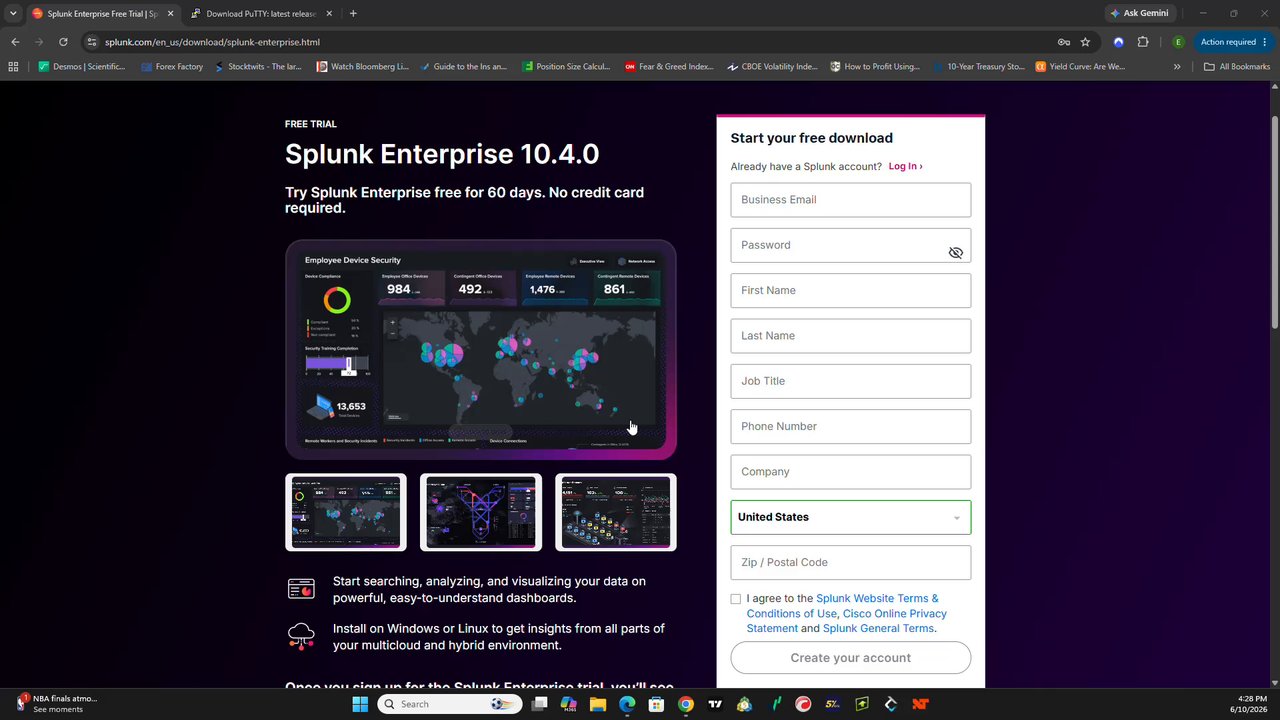Image resolution: width=1280 pixels, height=720 pixels.
Task: Open the NBA finals news widget
Action: pos(57,704)
